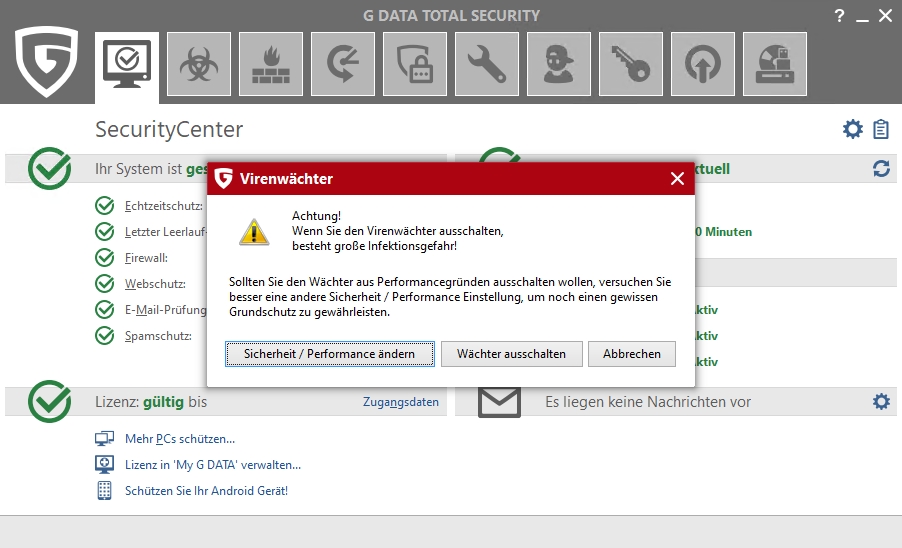
Task: Click Mehr PCs schützen link
Action: (180, 439)
